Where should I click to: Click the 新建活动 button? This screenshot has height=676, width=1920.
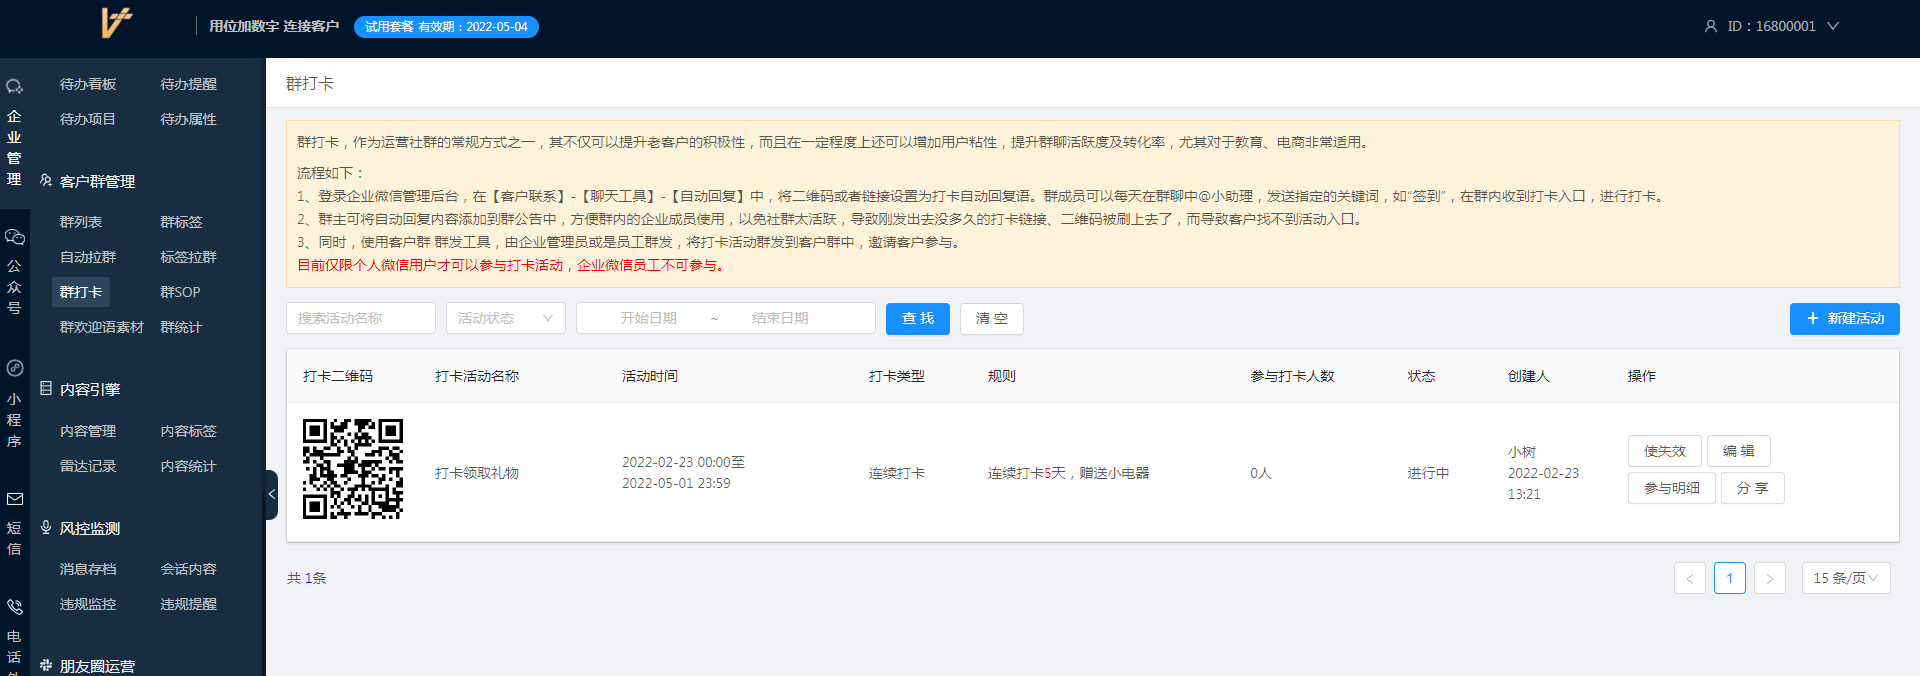tap(1845, 318)
